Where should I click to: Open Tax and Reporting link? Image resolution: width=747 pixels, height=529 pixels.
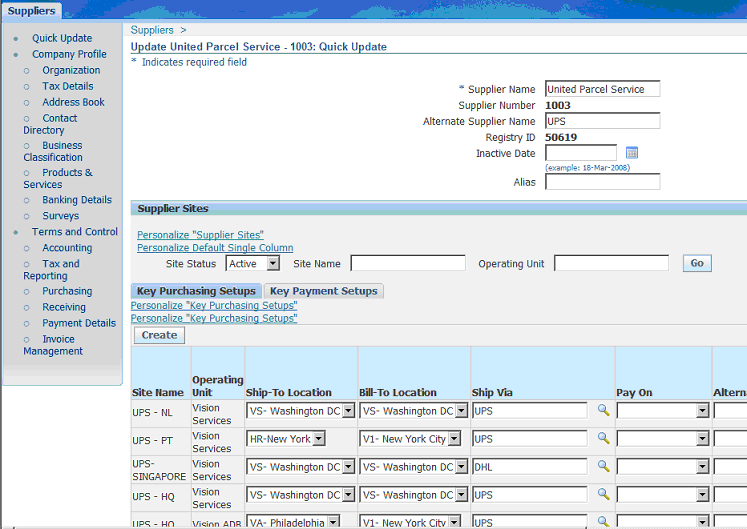51,270
